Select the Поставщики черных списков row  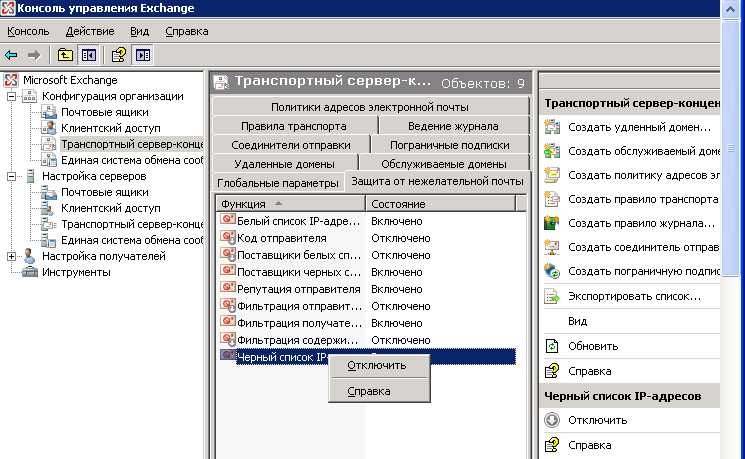coord(368,272)
